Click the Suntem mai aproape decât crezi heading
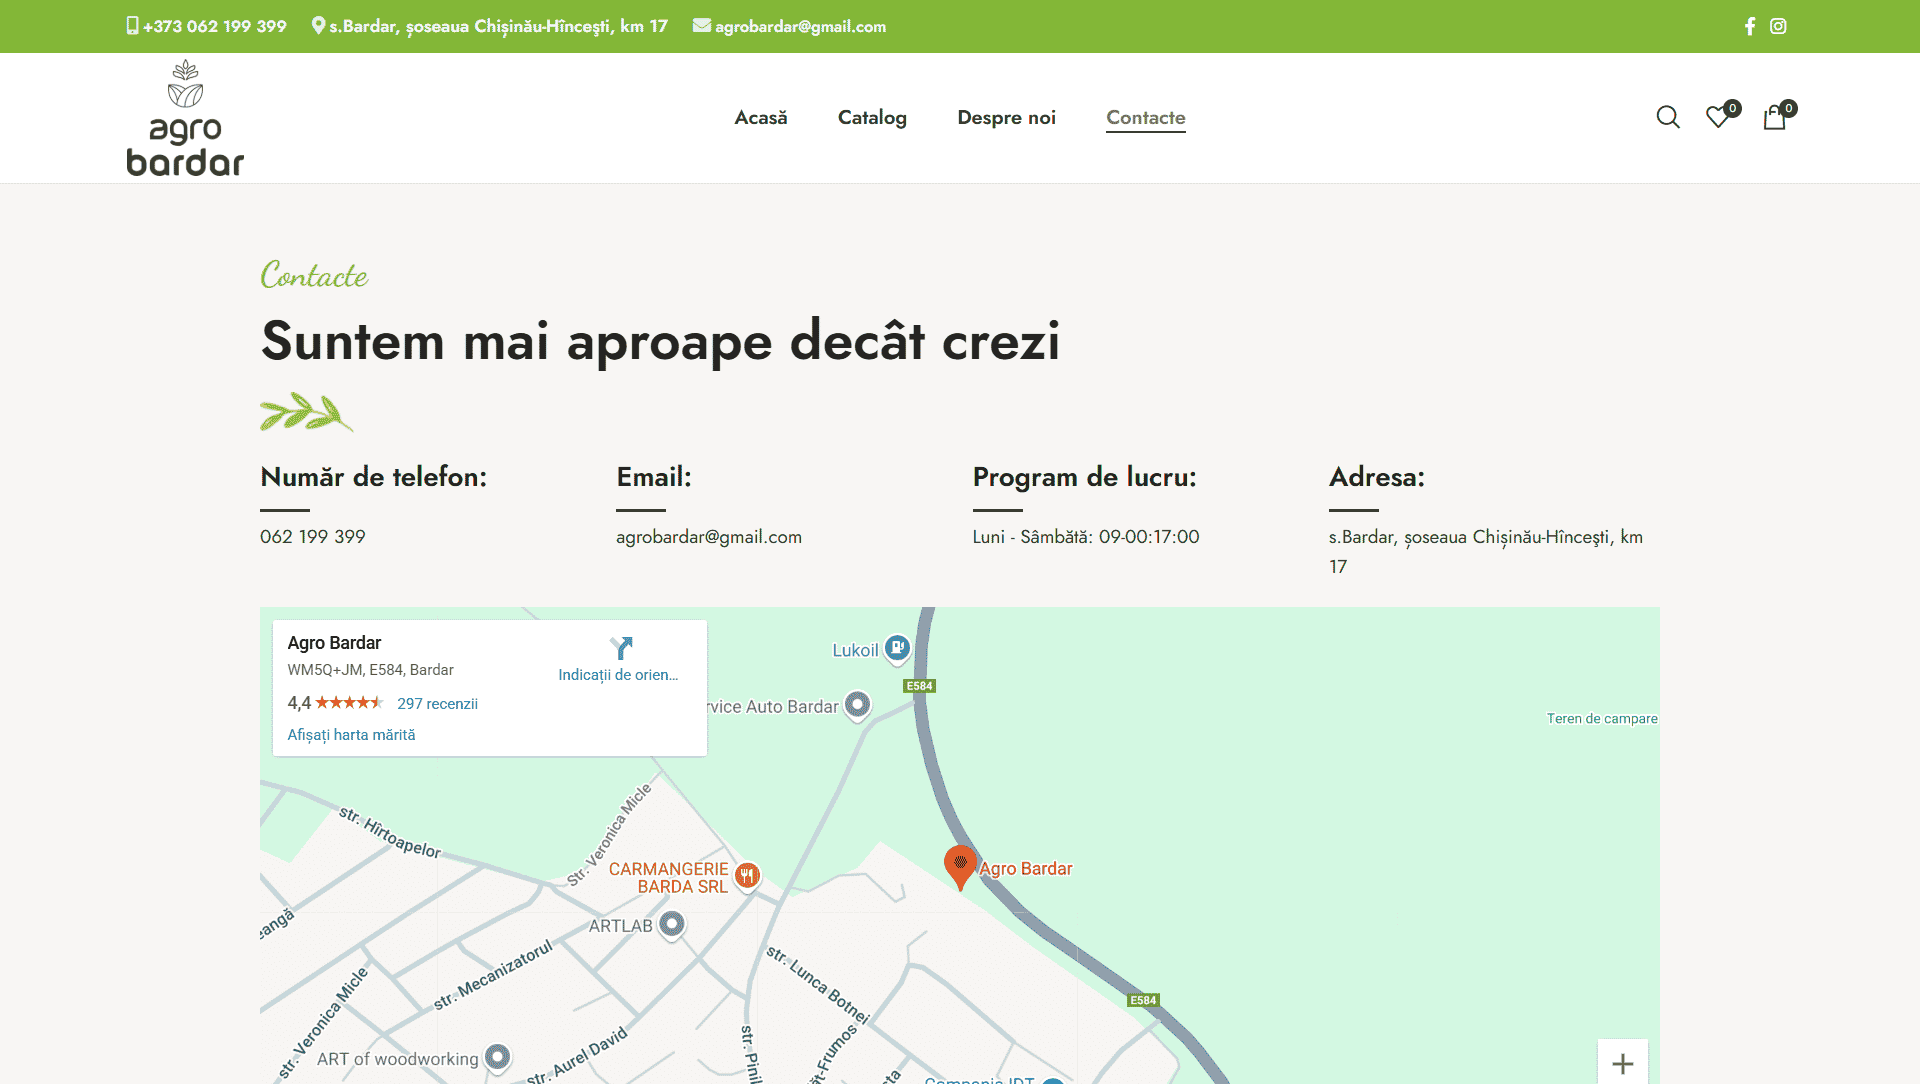This screenshot has height=1084, width=1920. 660,341
